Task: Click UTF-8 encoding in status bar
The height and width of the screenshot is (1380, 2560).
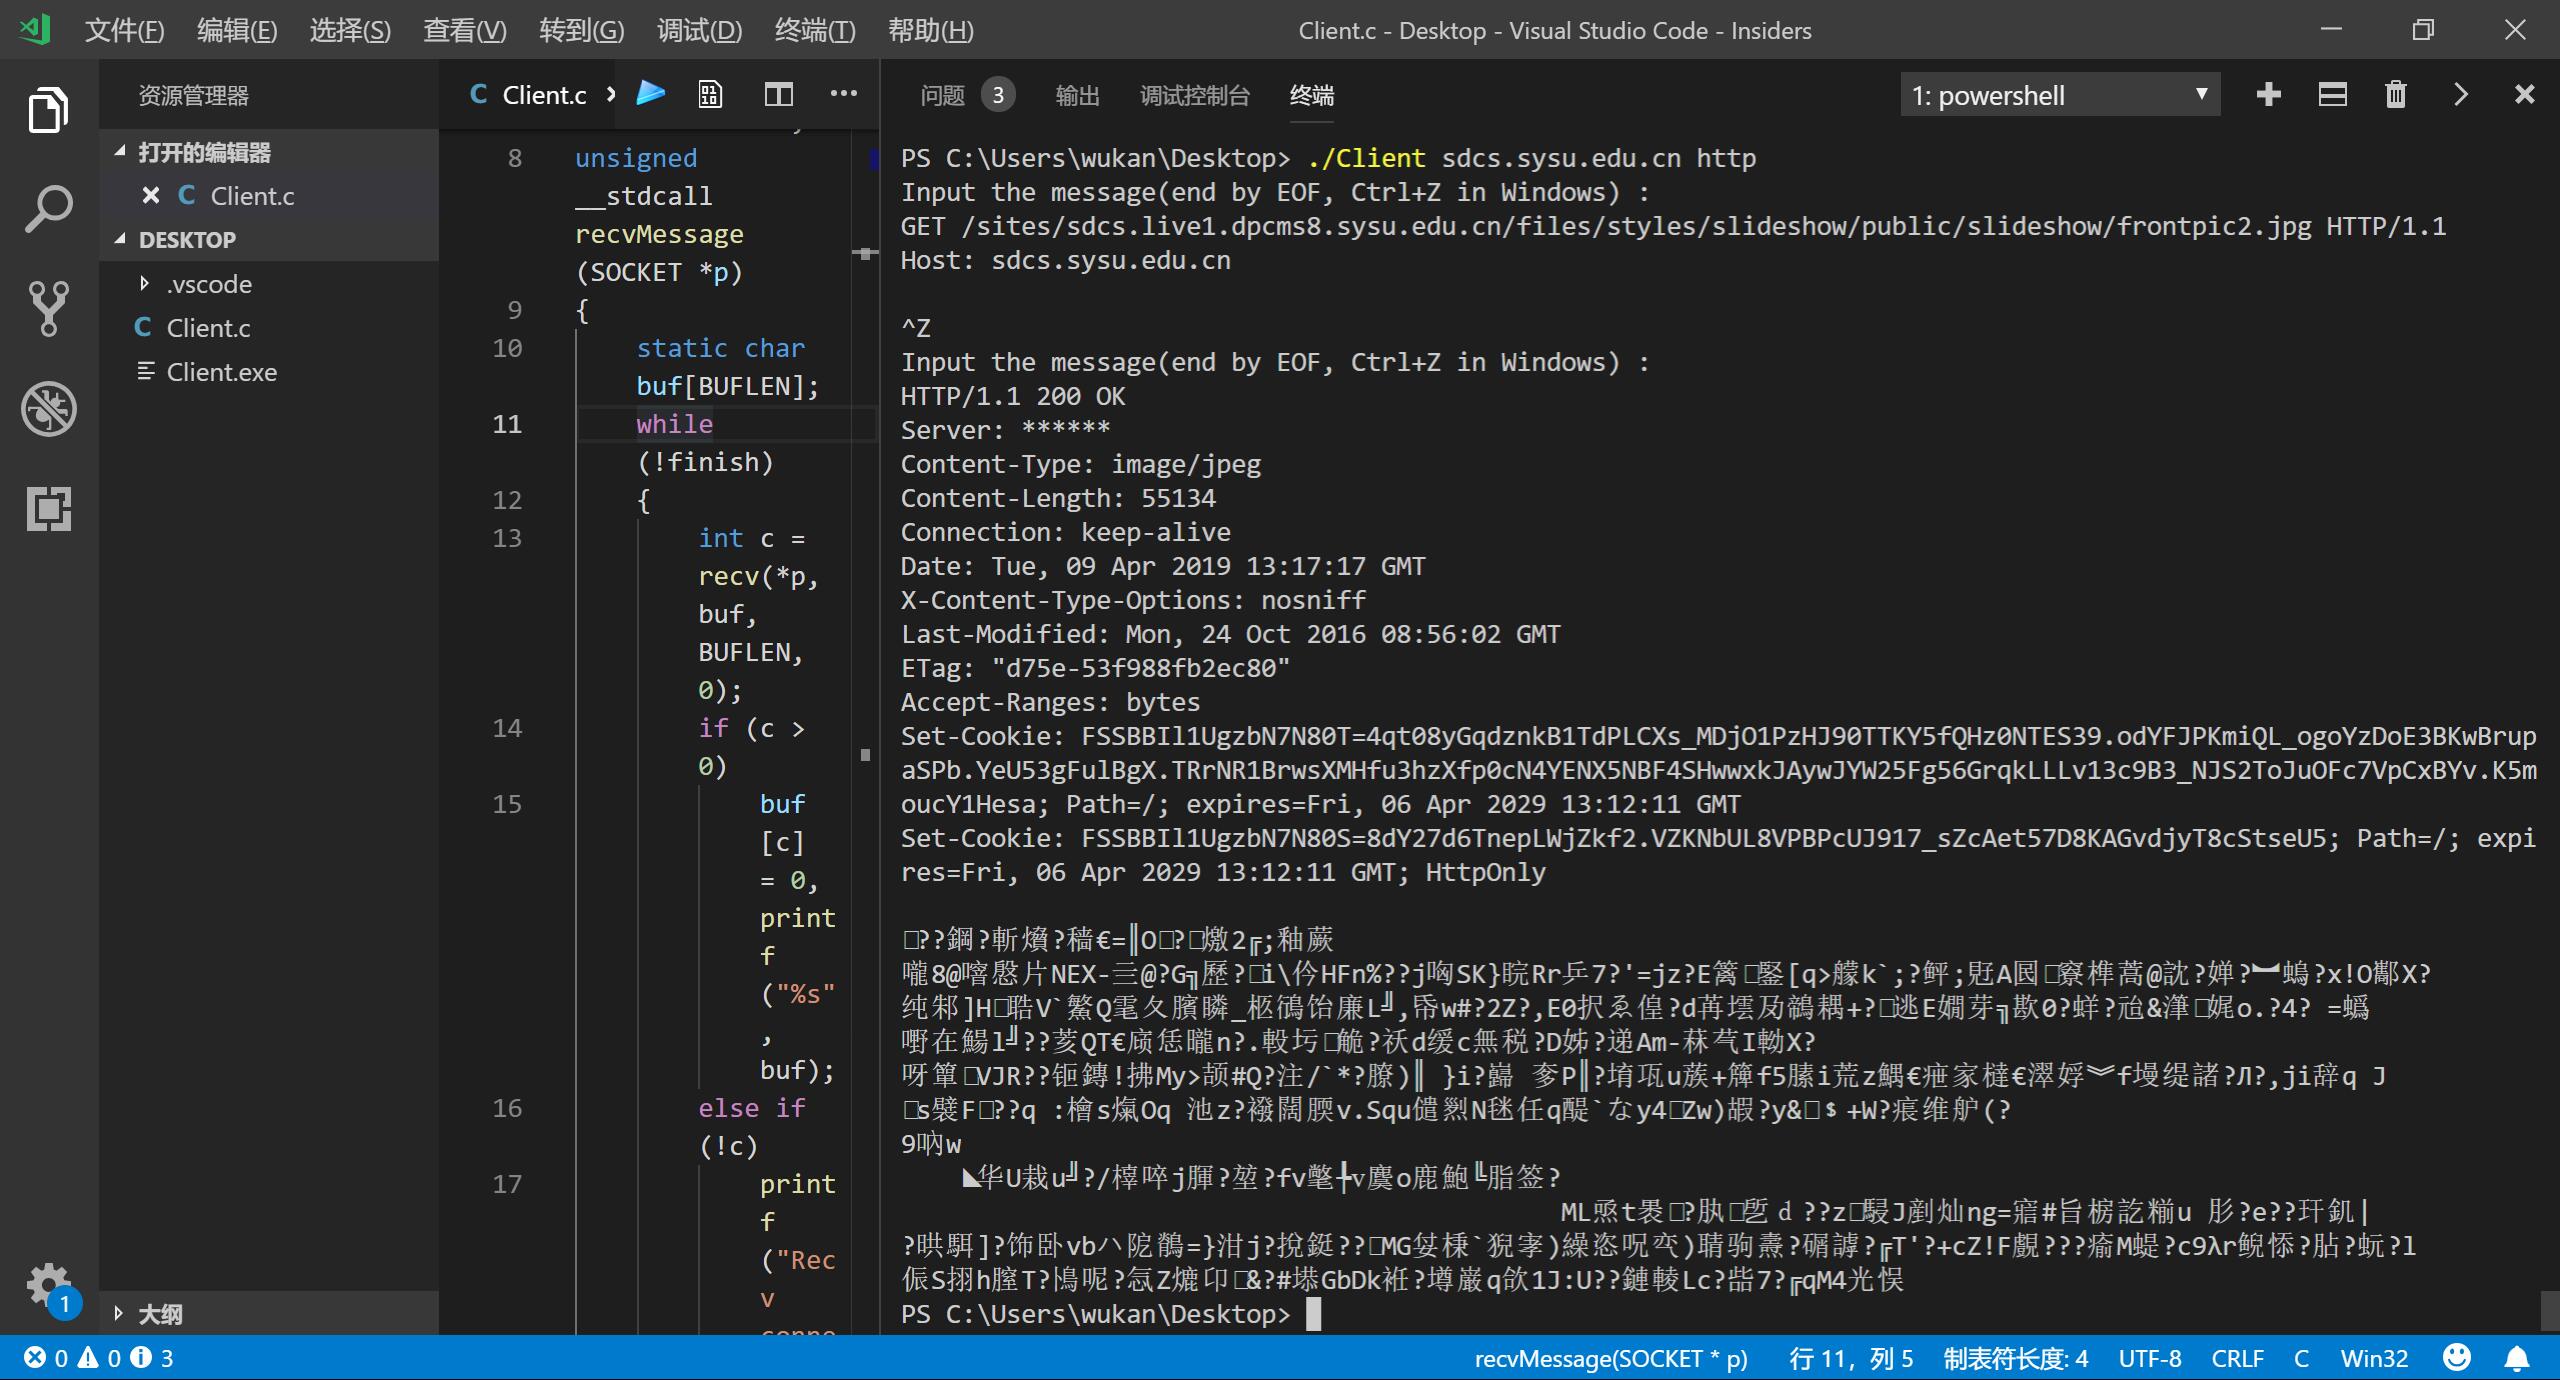Action: pyautogui.click(x=2149, y=1358)
